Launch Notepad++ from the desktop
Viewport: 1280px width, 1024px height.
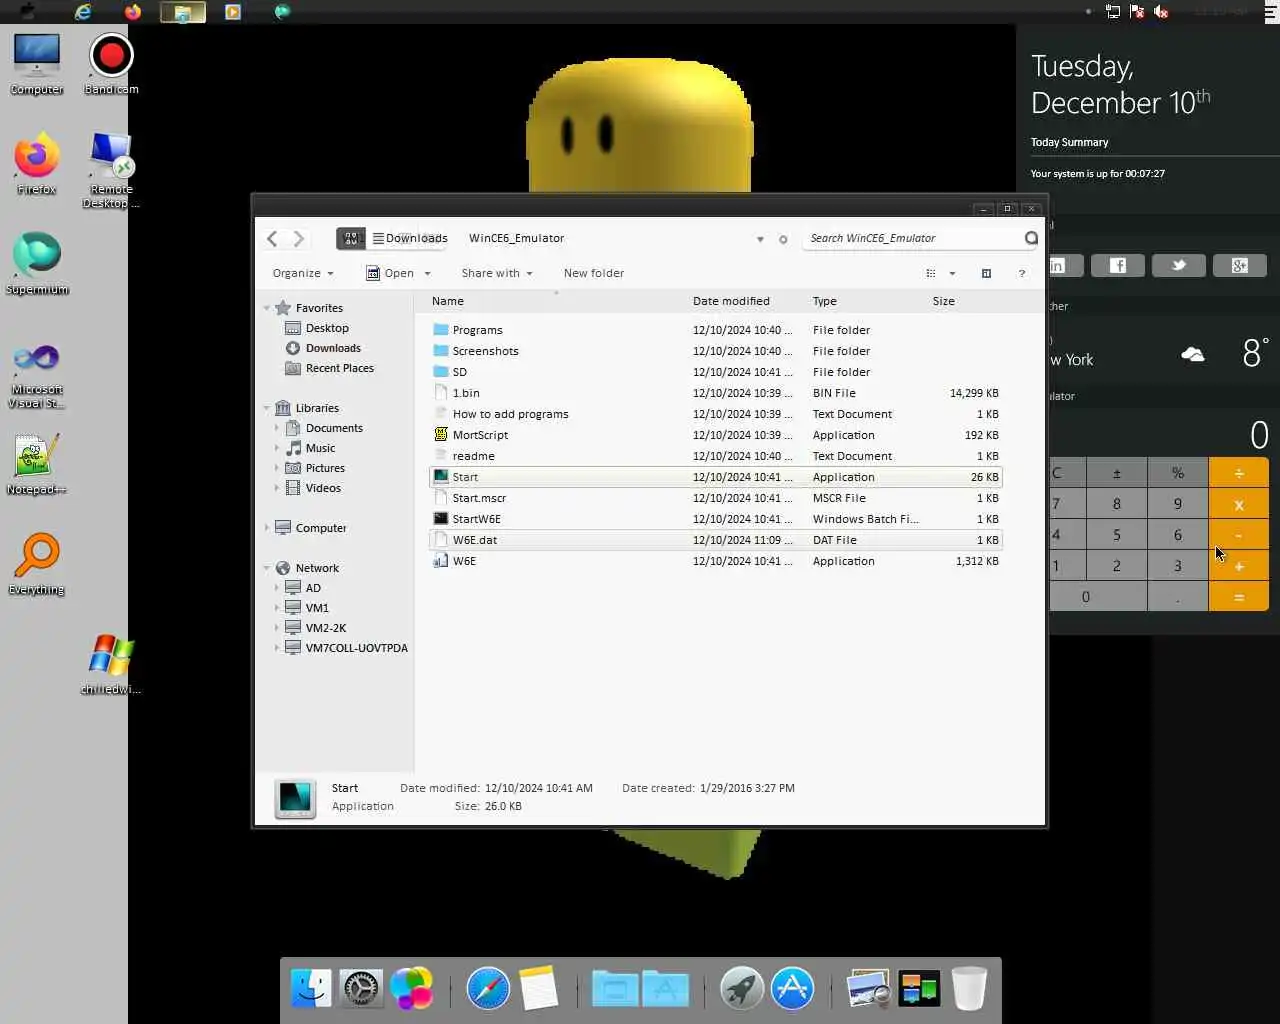pyautogui.click(x=37, y=464)
